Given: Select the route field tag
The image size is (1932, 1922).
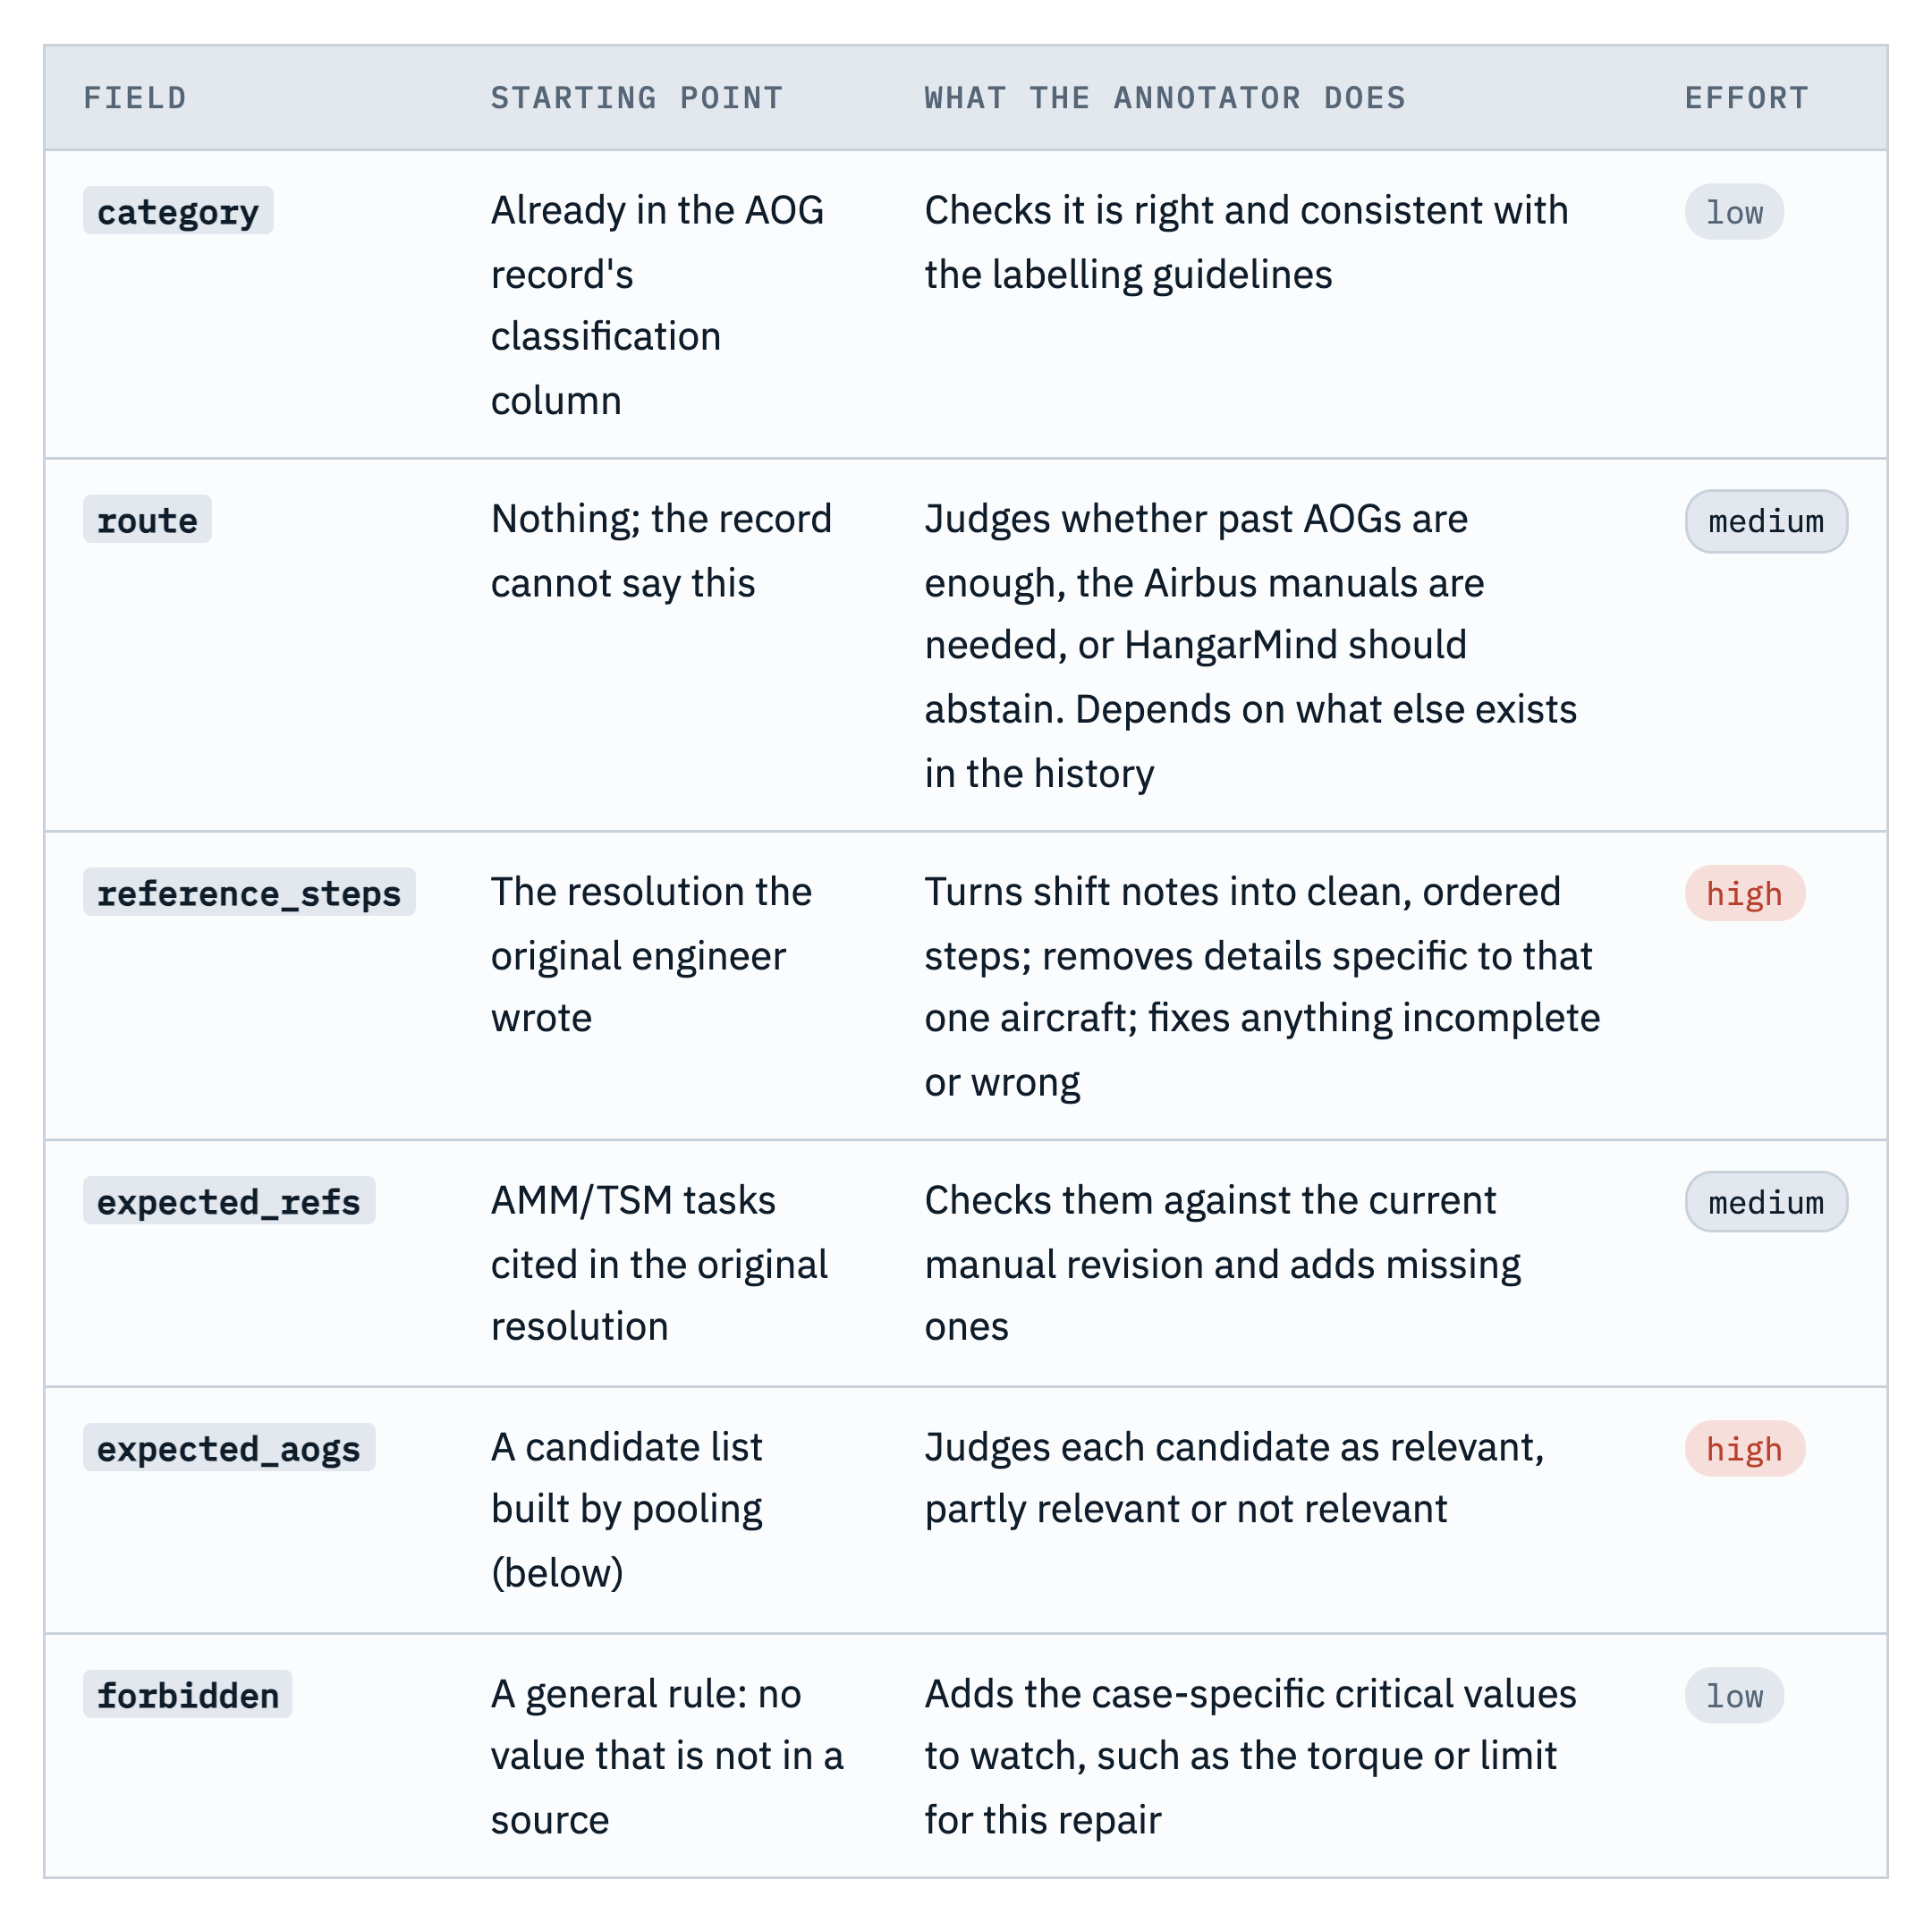Looking at the screenshot, I should [x=147, y=519].
